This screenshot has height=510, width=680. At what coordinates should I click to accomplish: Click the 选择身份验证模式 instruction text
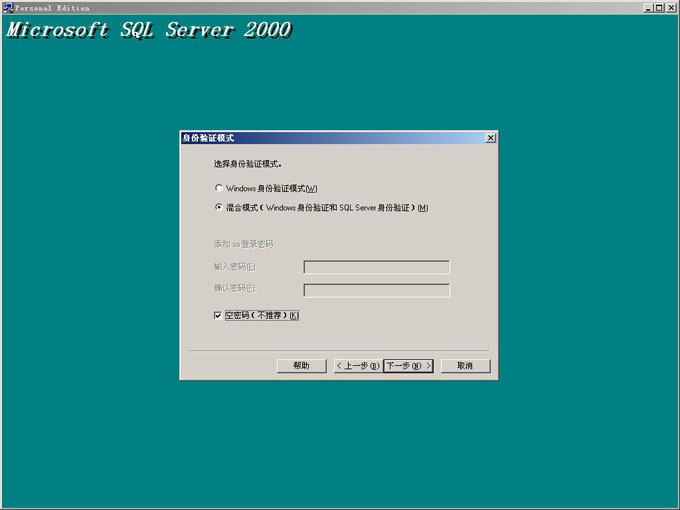[247, 164]
